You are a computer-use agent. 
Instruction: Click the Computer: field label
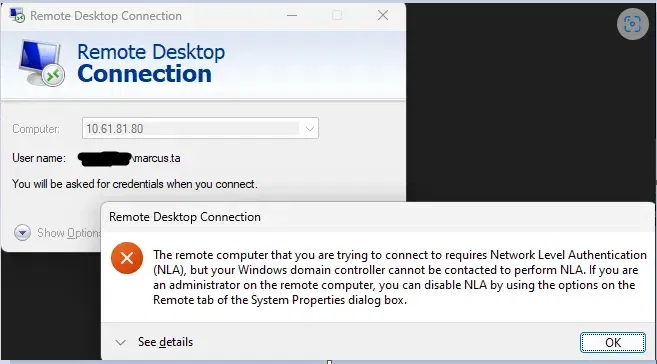point(36,129)
